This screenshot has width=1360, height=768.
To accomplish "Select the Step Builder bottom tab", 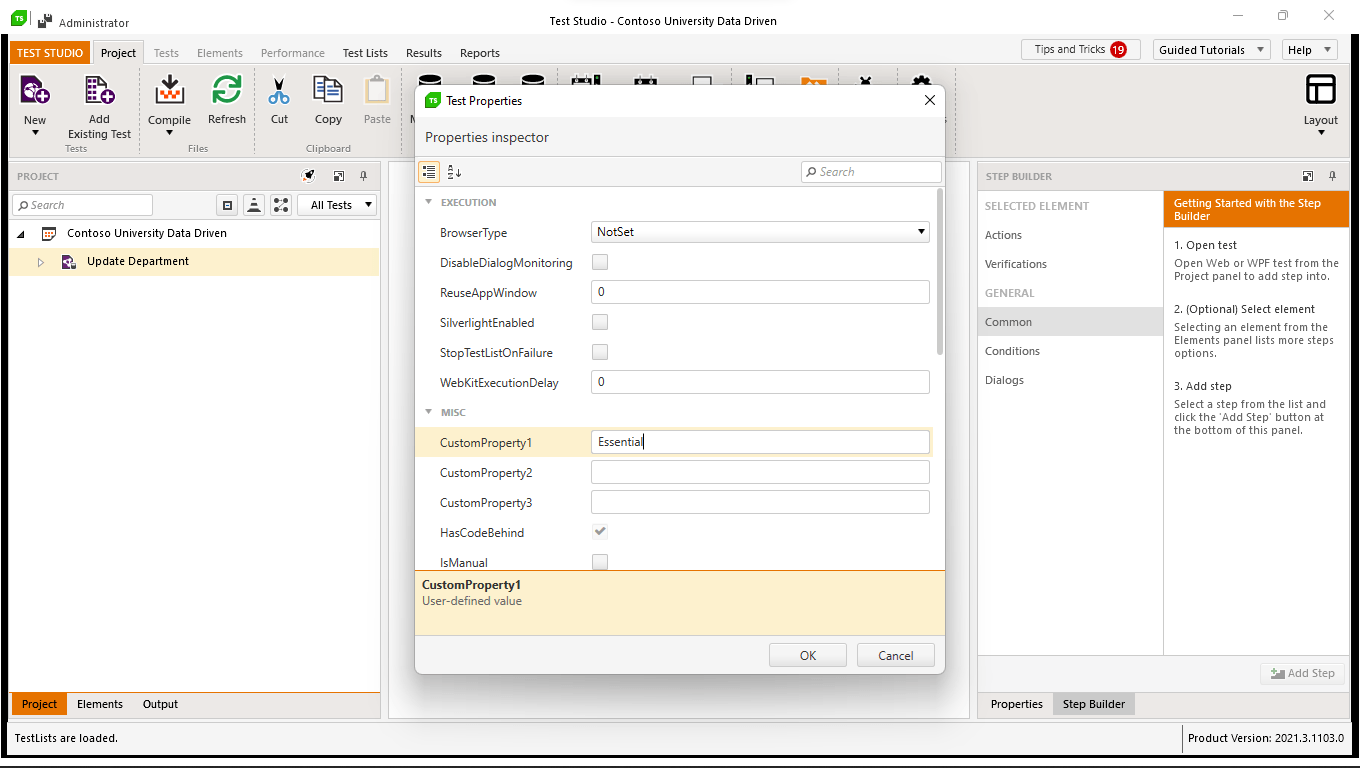I will coord(1094,704).
